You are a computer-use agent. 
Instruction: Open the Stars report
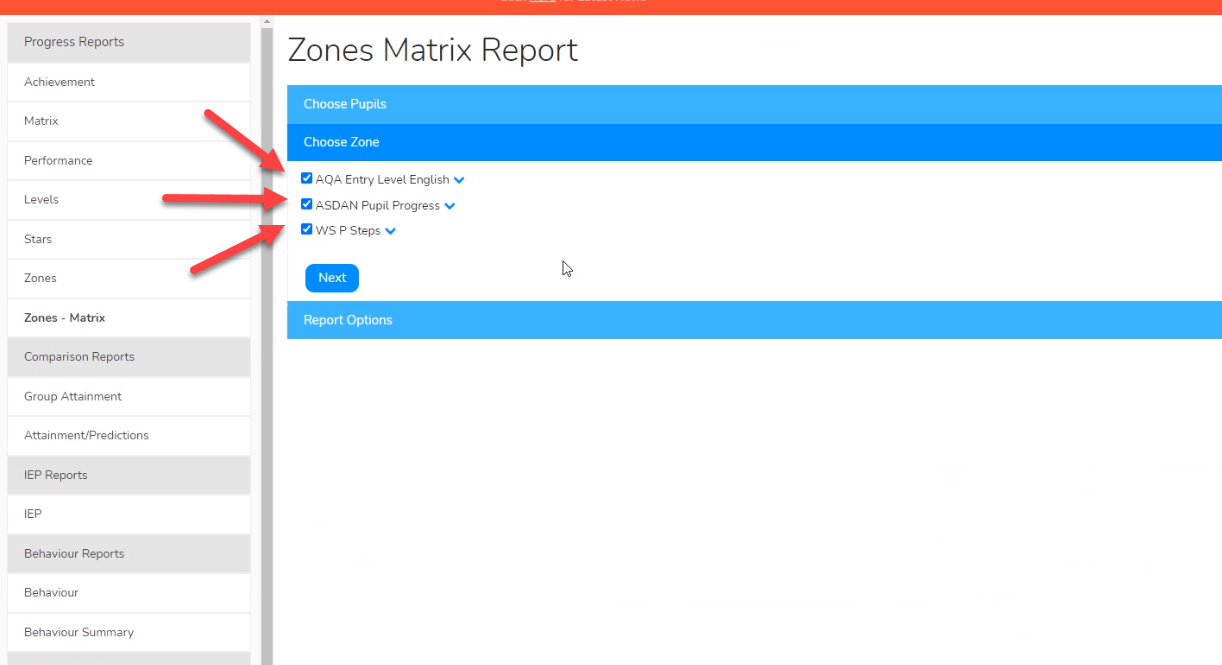pos(38,238)
